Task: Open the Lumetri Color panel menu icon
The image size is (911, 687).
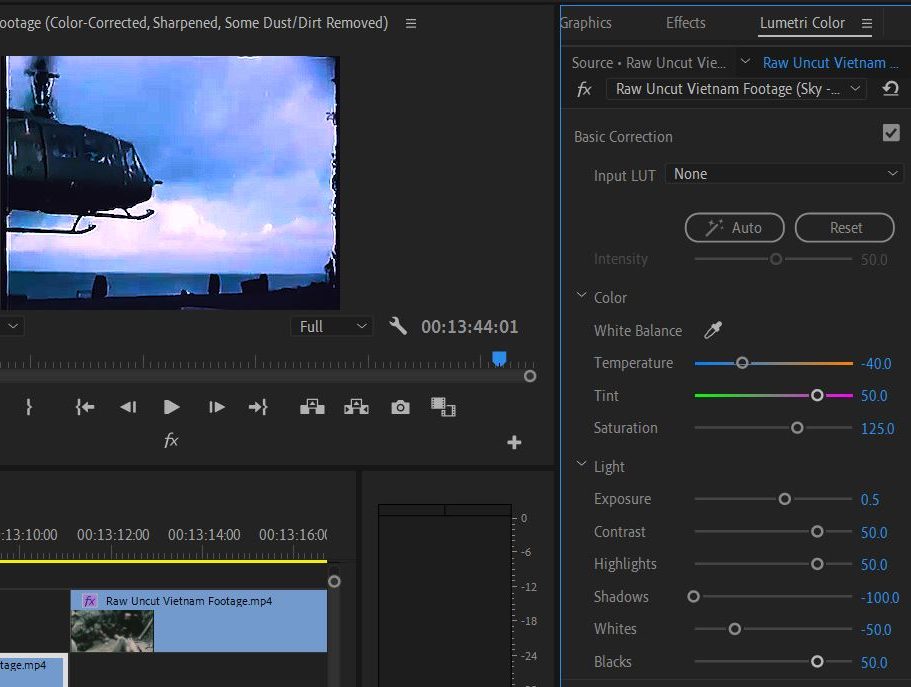Action: pos(867,23)
